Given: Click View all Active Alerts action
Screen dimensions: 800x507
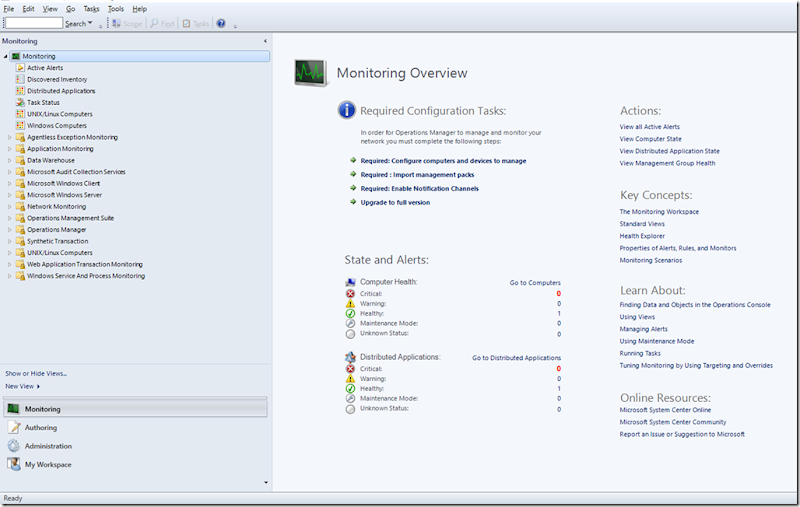Looking at the screenshot, I should coord(649,126).
